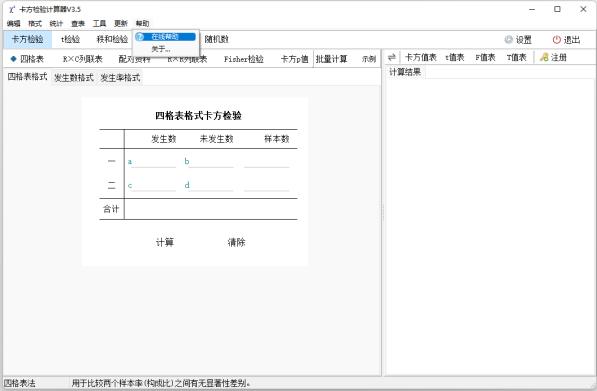Click the 样本数 column header
Image resolution: width=597 pixels, height=391 pixels.
pyautogui.click(x=277, y=139)
